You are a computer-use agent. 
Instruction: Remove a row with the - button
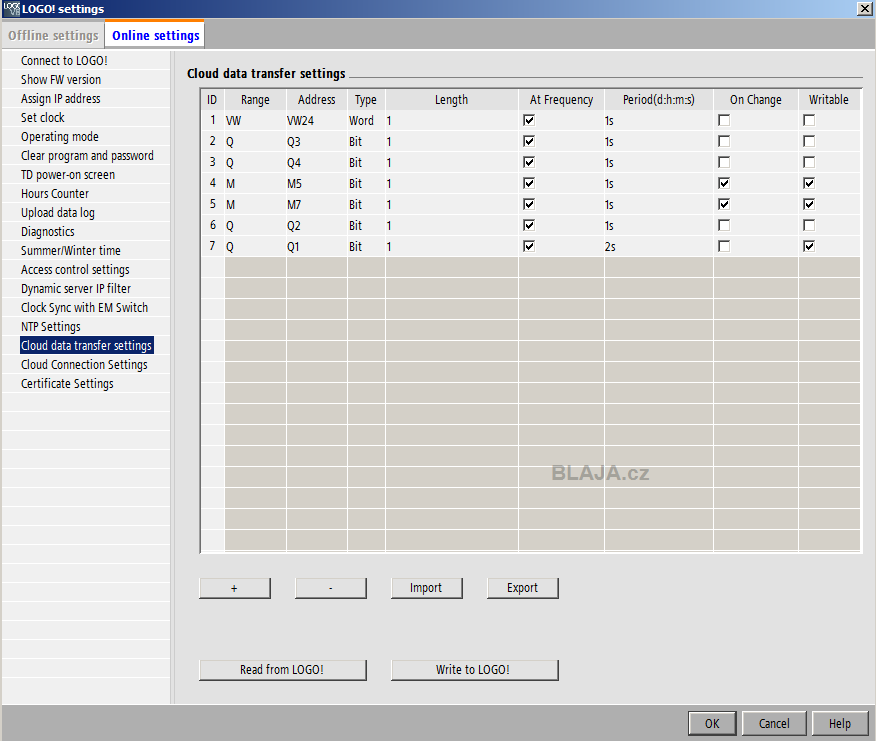(x=331, y=588)
